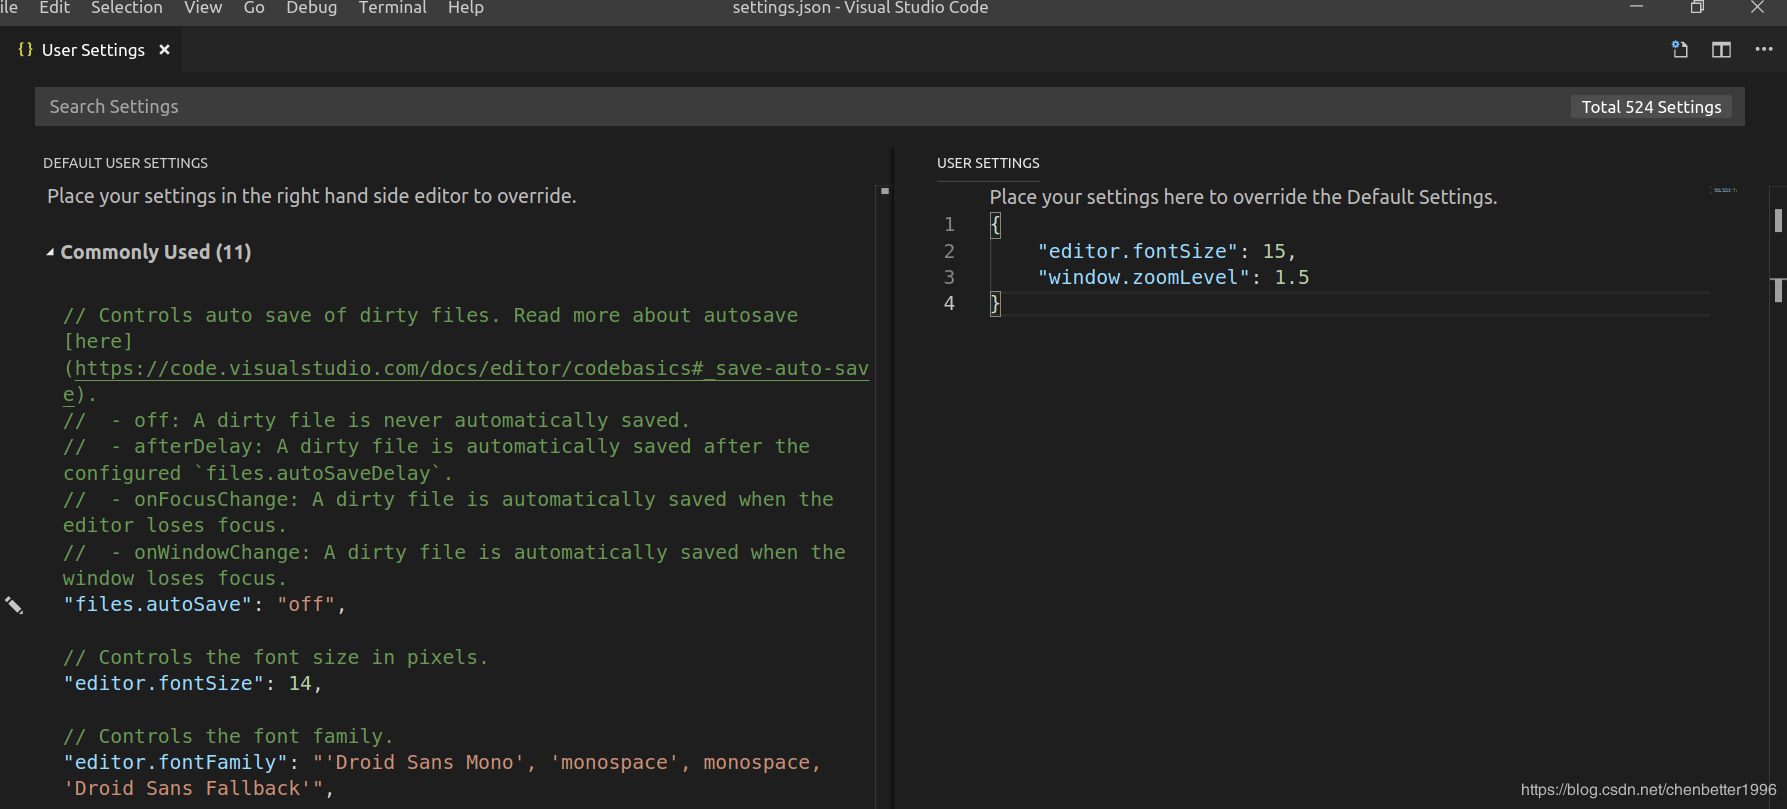Screen dimensions: 1787x809
Task: Restore down the VS Code window
Action: click(x=1697, y=8)
